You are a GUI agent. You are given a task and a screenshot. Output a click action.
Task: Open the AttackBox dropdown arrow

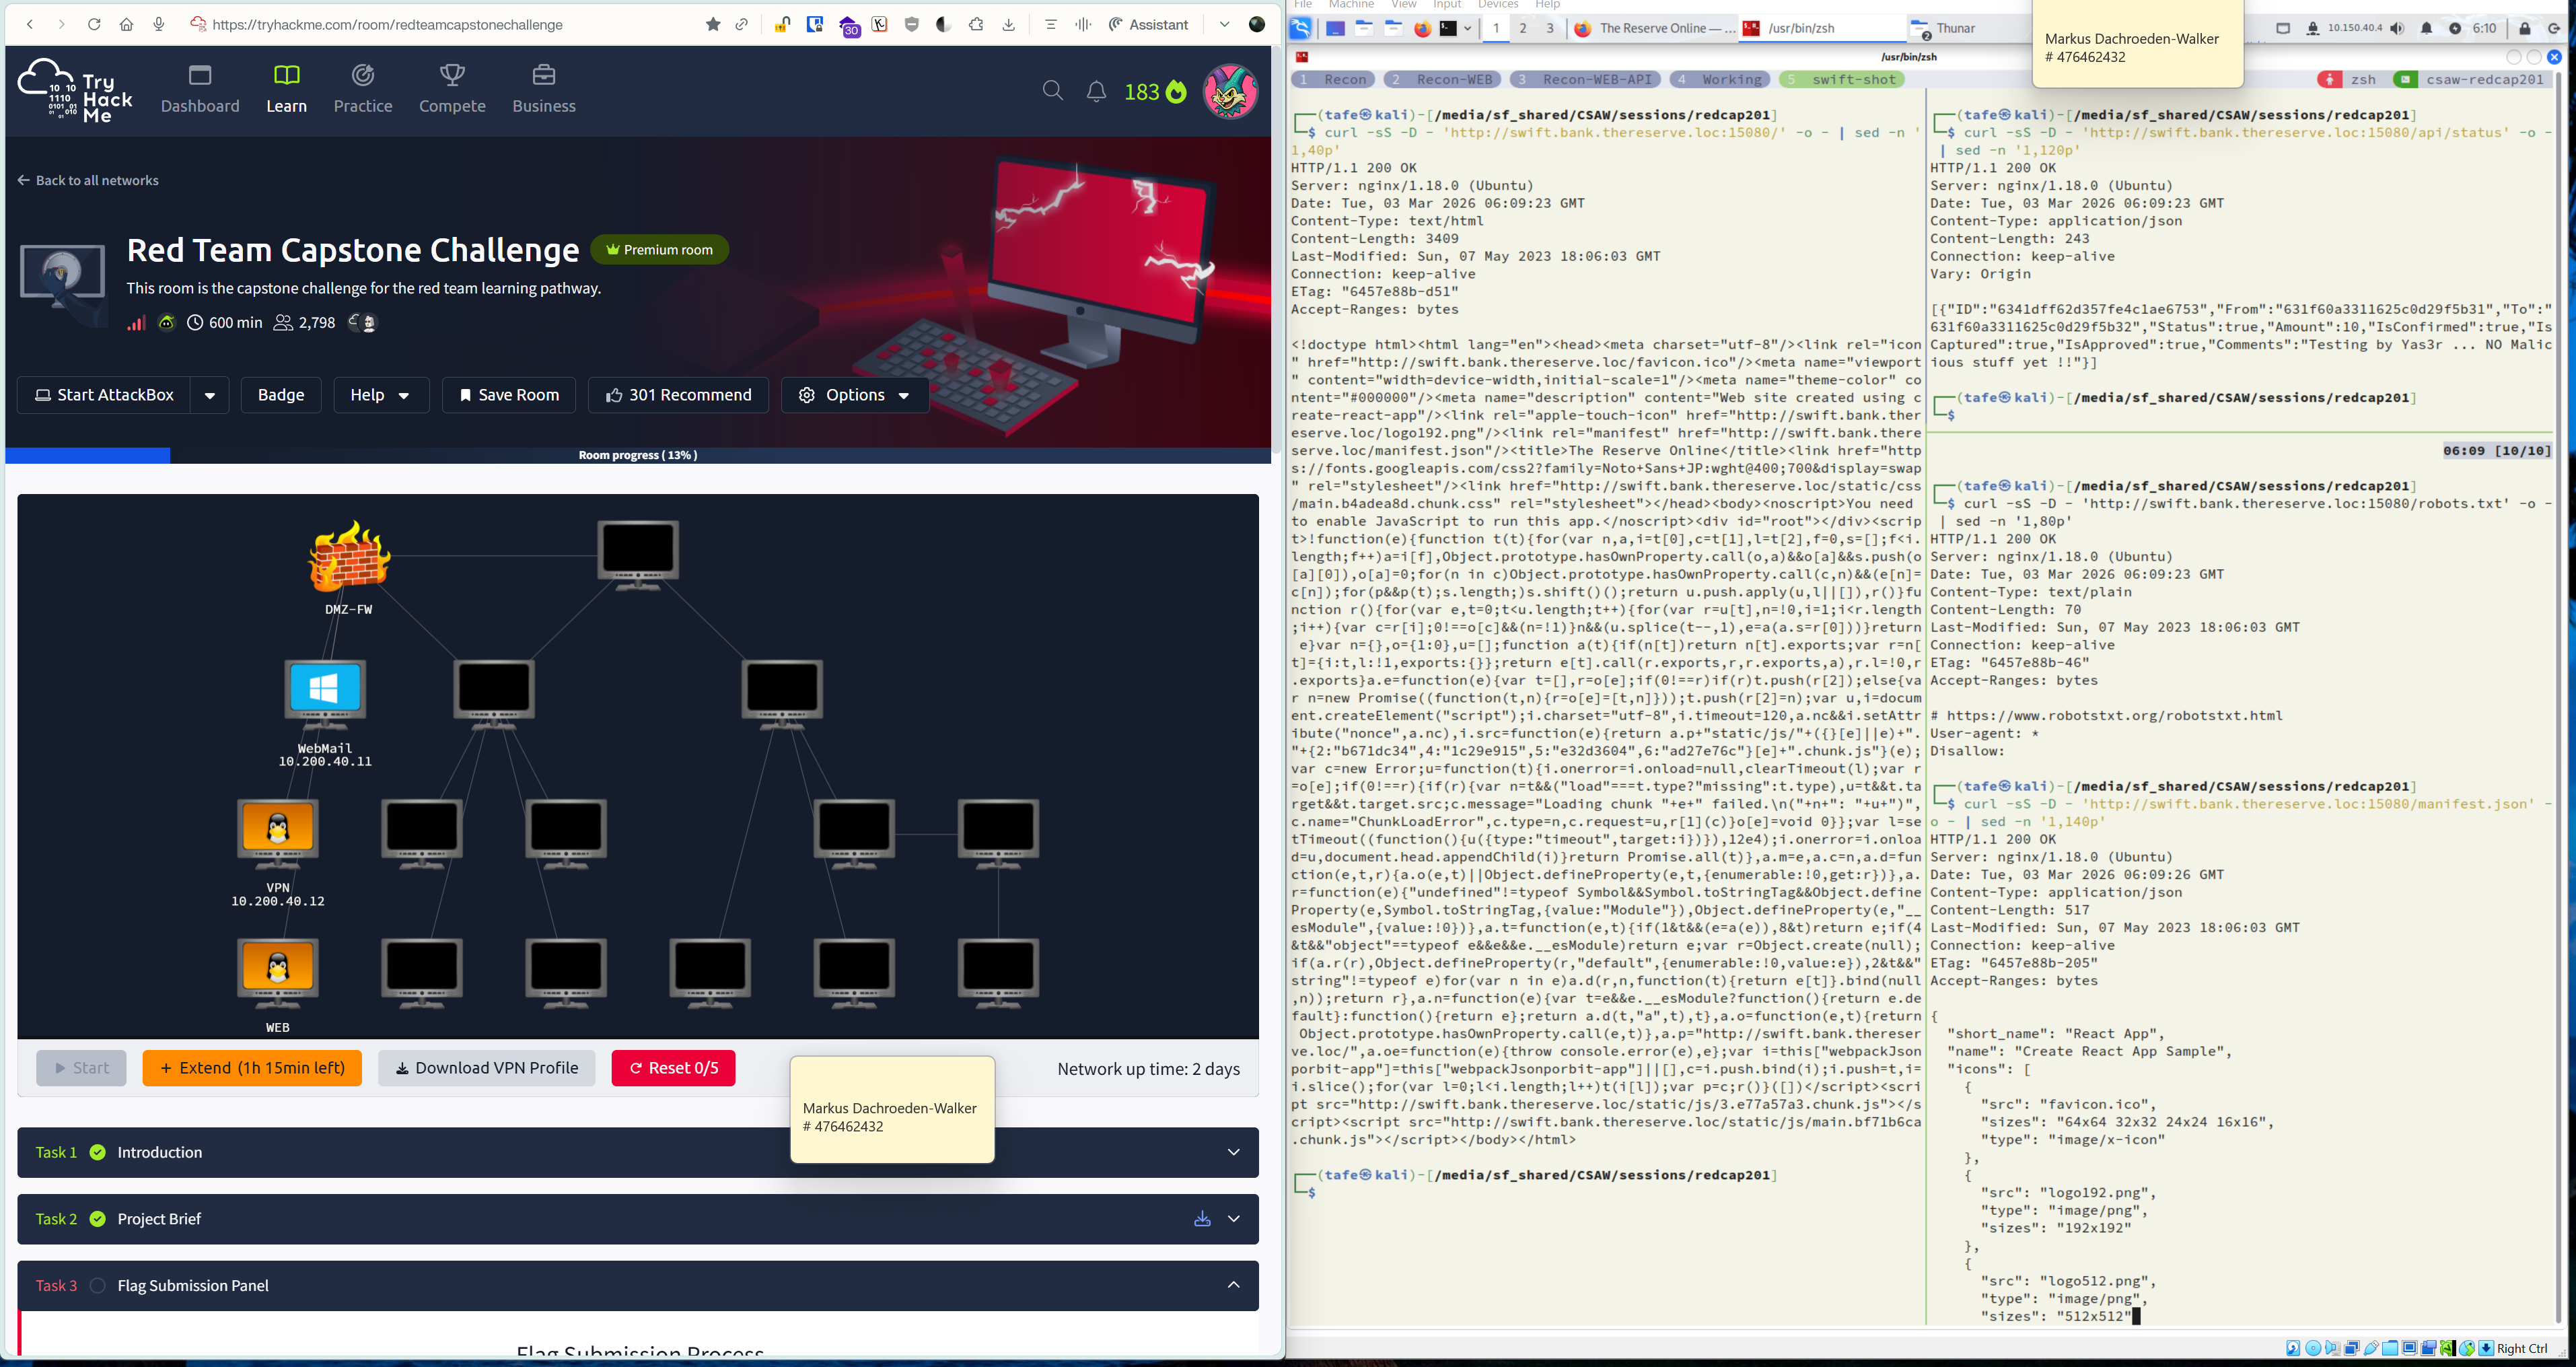coord(210,395)
